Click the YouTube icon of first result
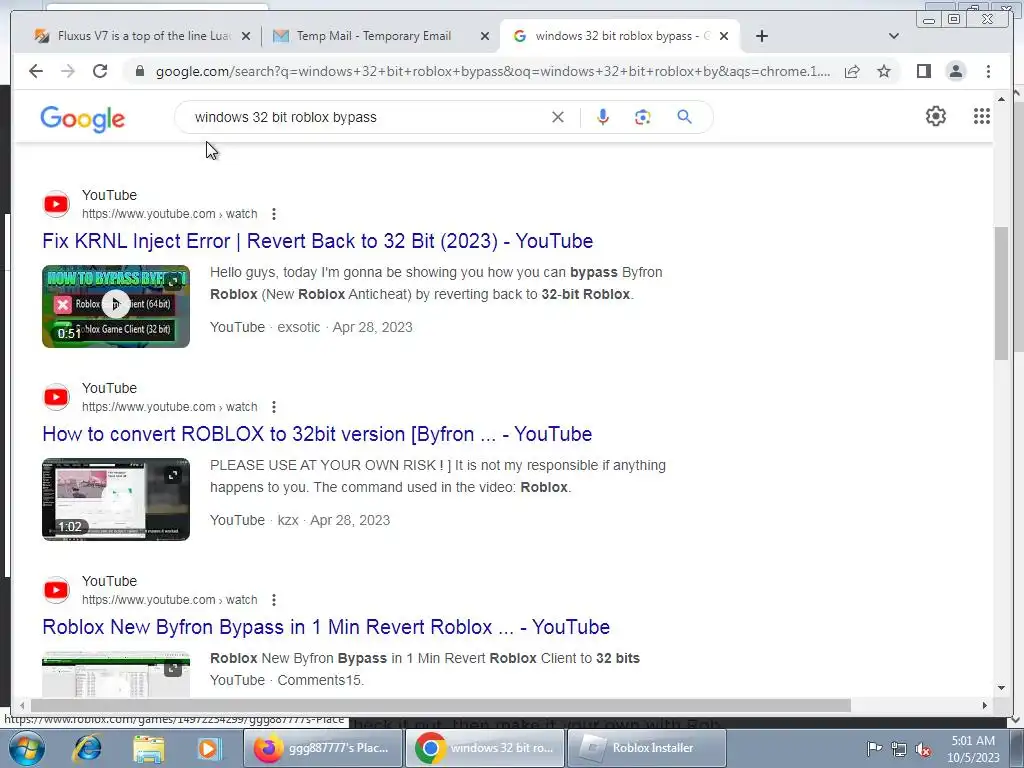This screenshot has width=1024, height=768. [56, 204]
